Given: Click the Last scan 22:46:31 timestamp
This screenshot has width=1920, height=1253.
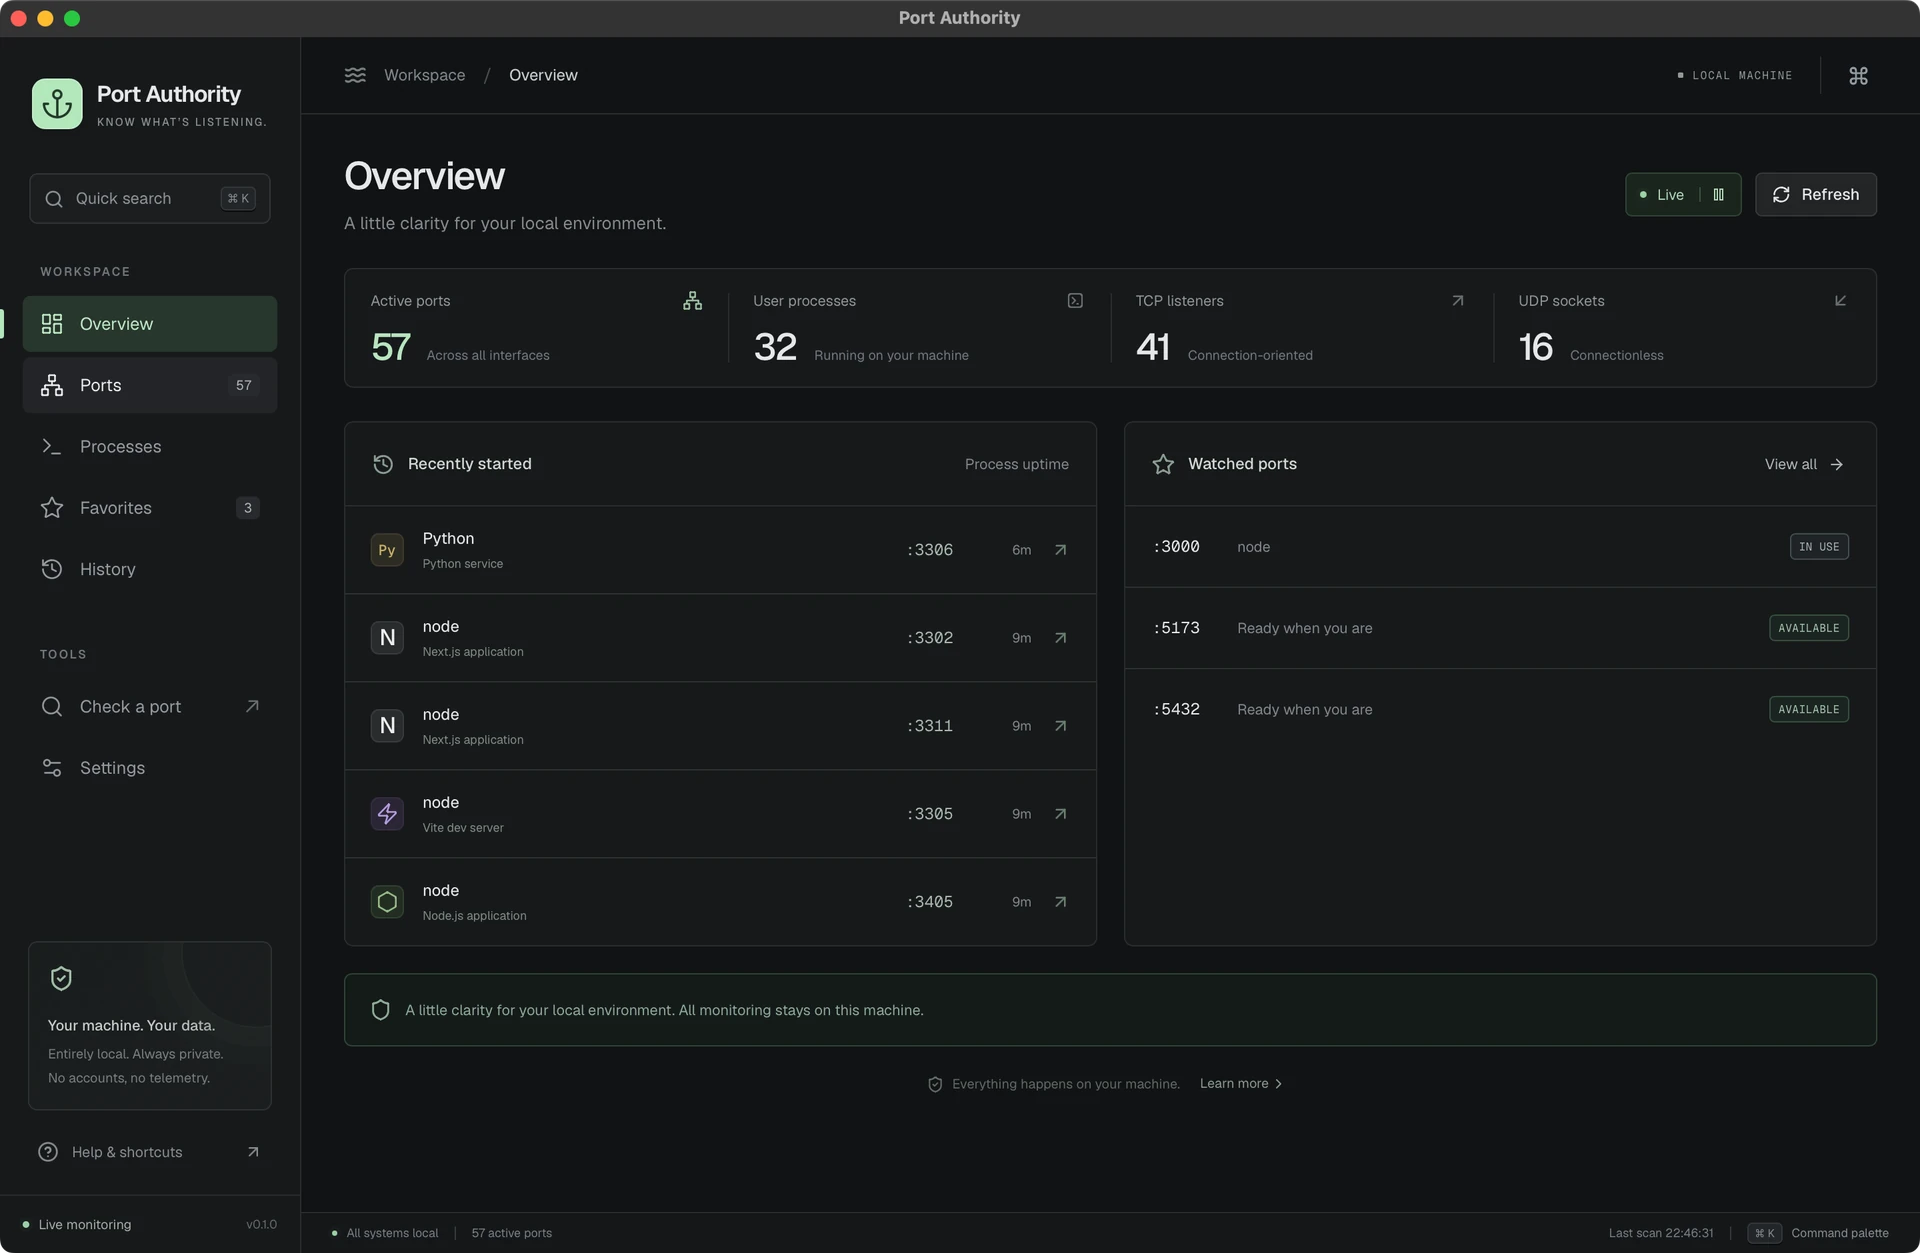Looking at the screenshot, I should (1661, 1233).
